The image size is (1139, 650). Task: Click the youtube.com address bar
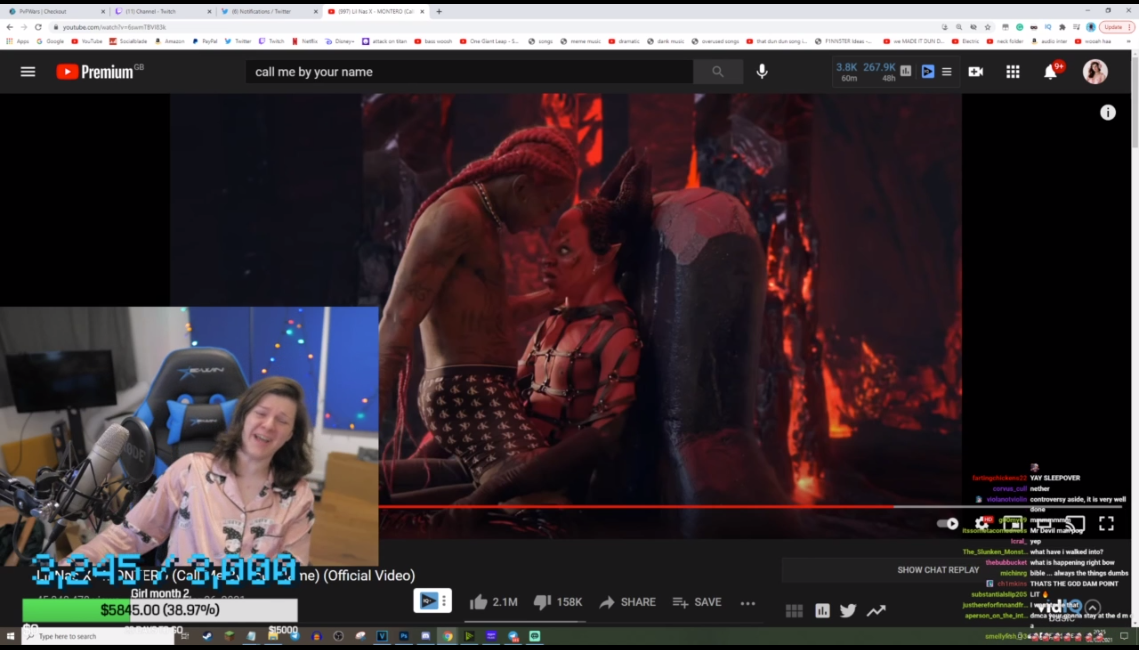point(494,27)
